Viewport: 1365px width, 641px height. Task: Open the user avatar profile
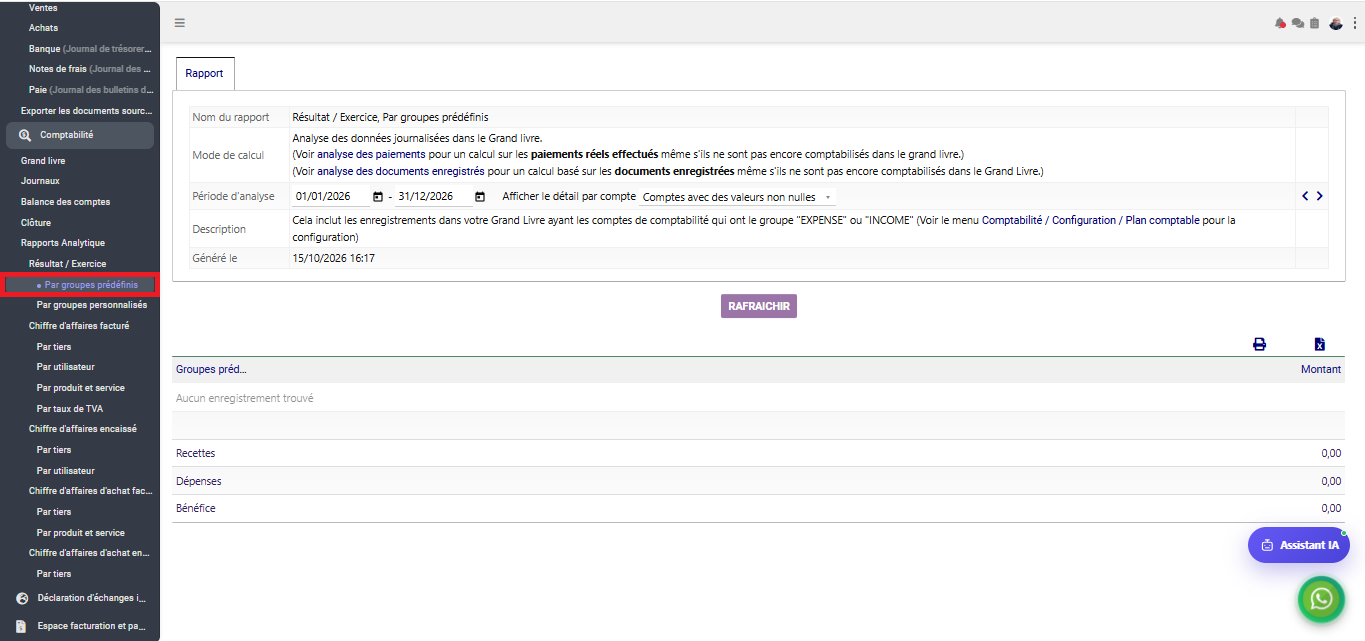(x=1335, y=23)
